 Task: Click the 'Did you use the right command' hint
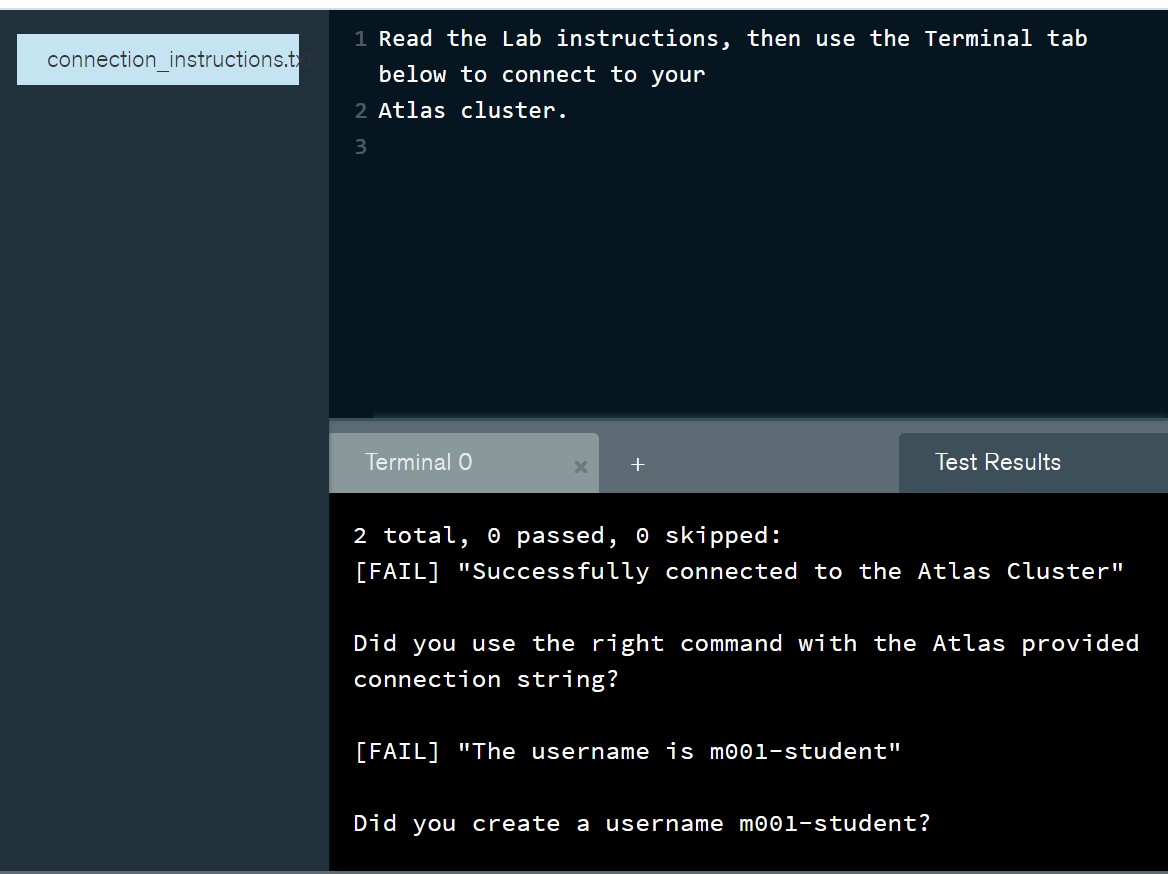pos(745,644)
